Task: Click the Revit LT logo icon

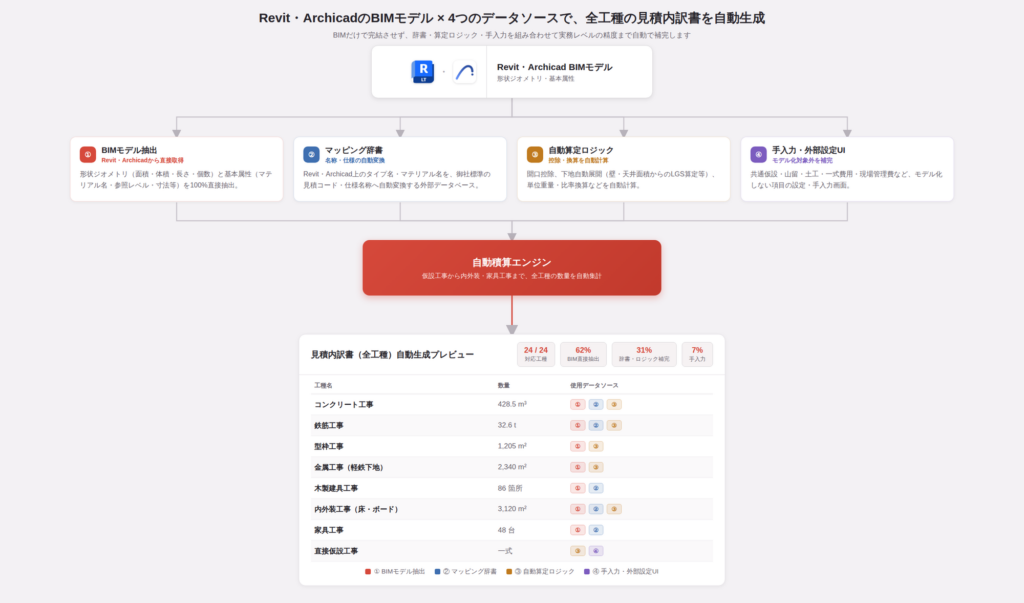Action: [423, 72]
